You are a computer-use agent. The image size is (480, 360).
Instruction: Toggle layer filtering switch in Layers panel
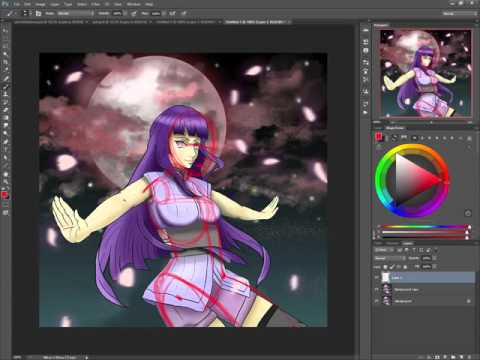436,250
